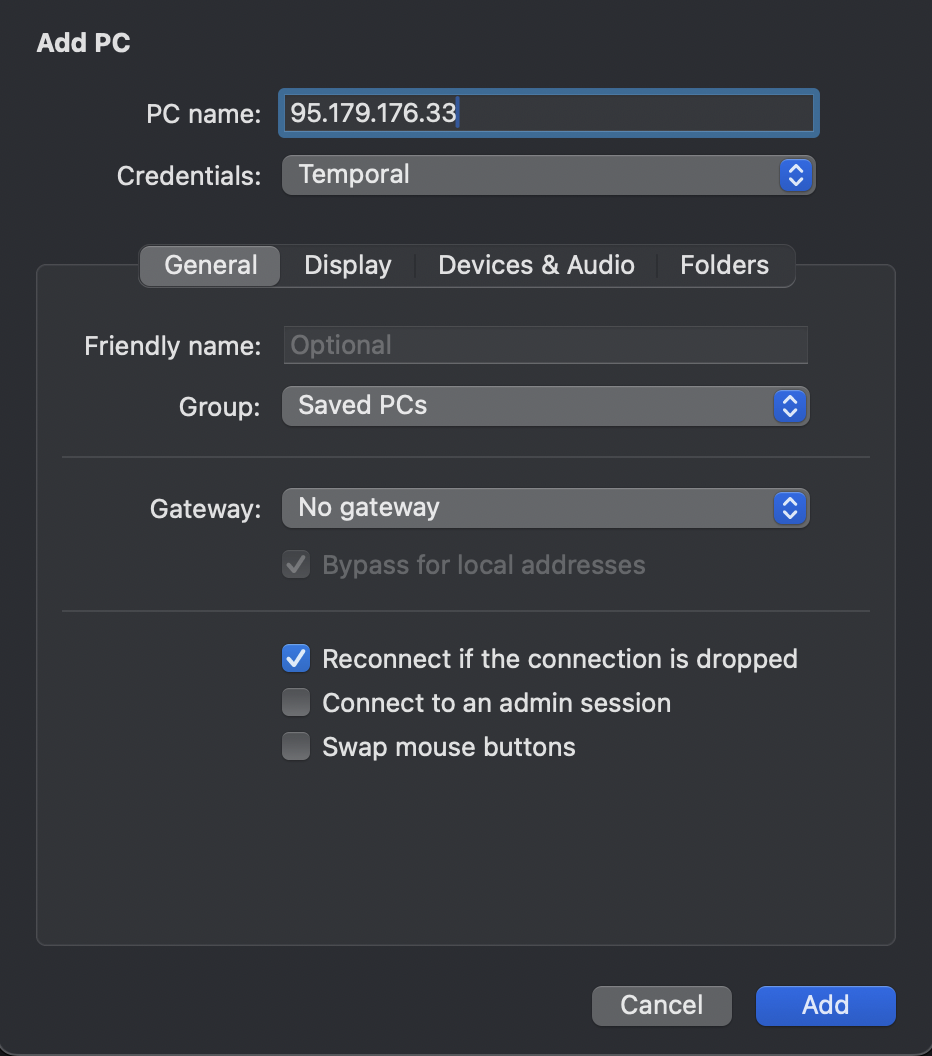Switch to the Display tab
932x1056 pixels.
tap(347, 266)
